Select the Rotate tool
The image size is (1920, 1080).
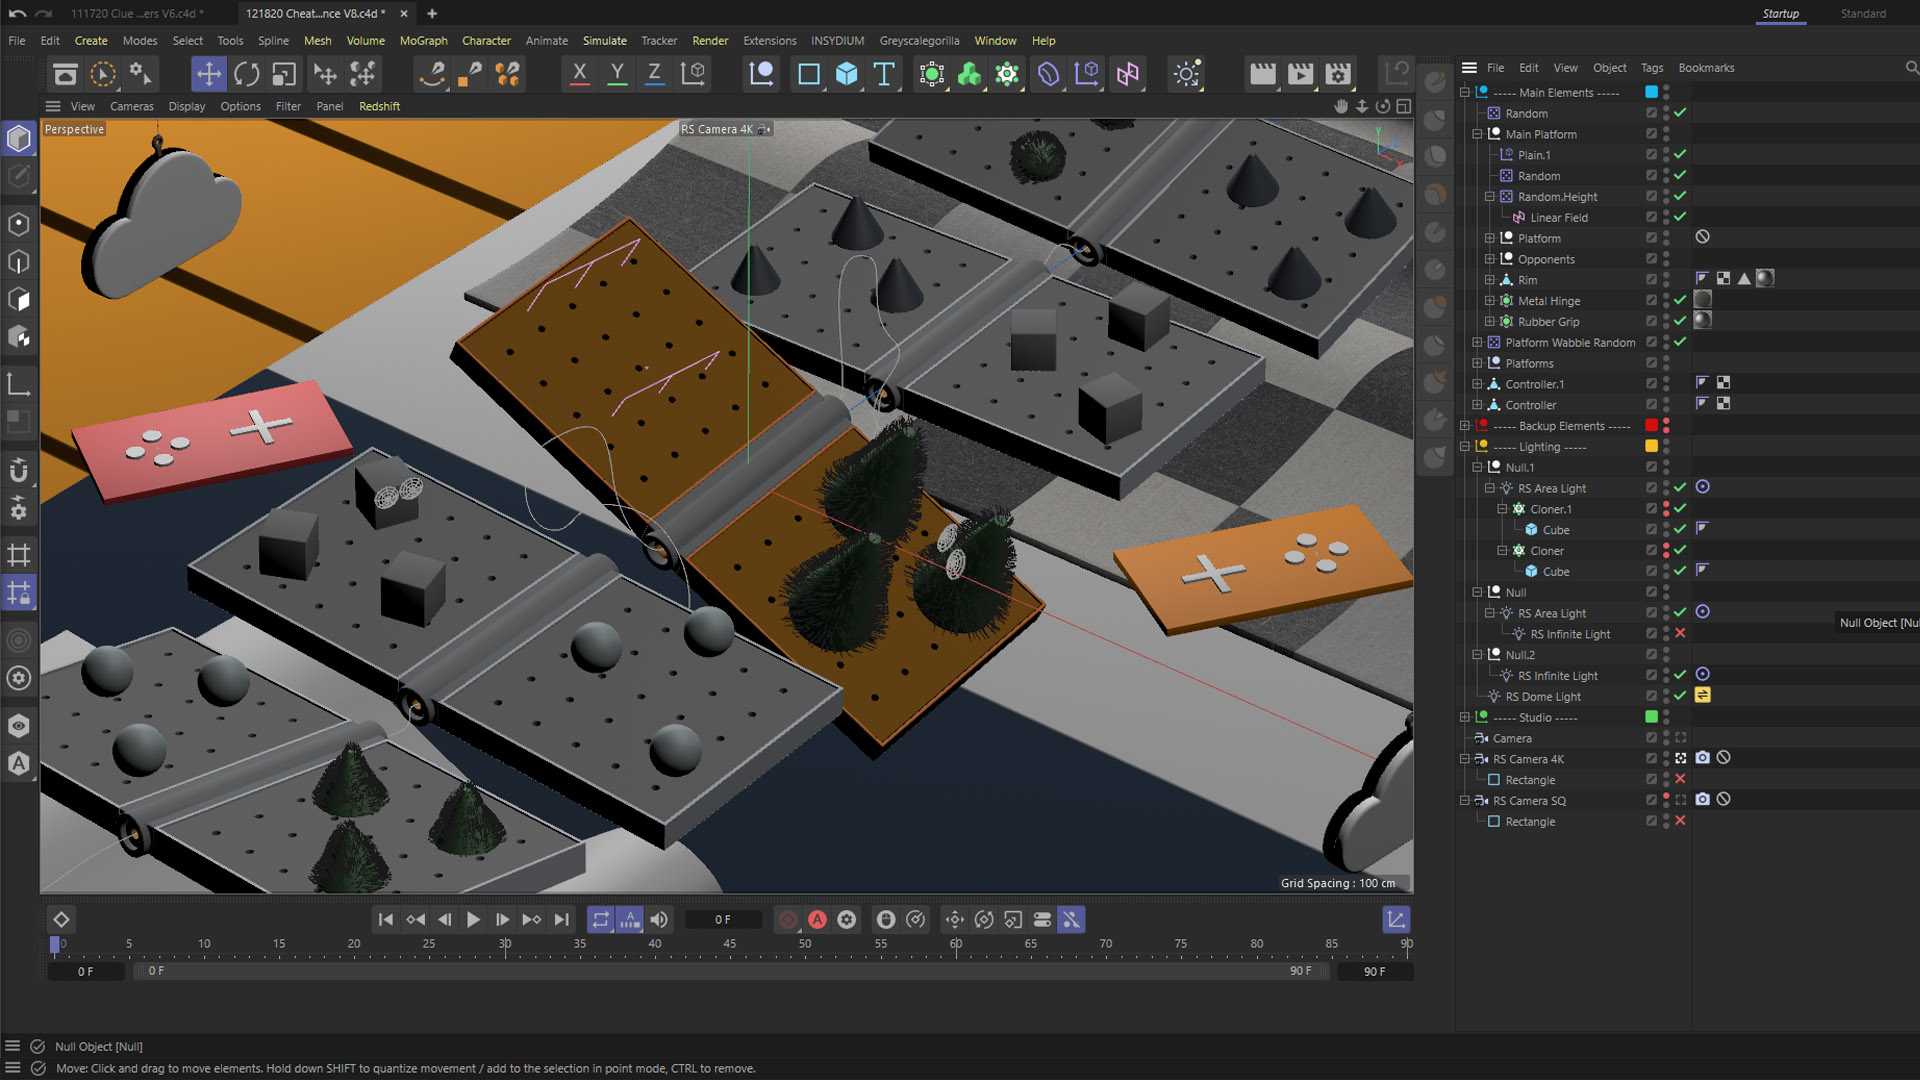tap(246, 74)
